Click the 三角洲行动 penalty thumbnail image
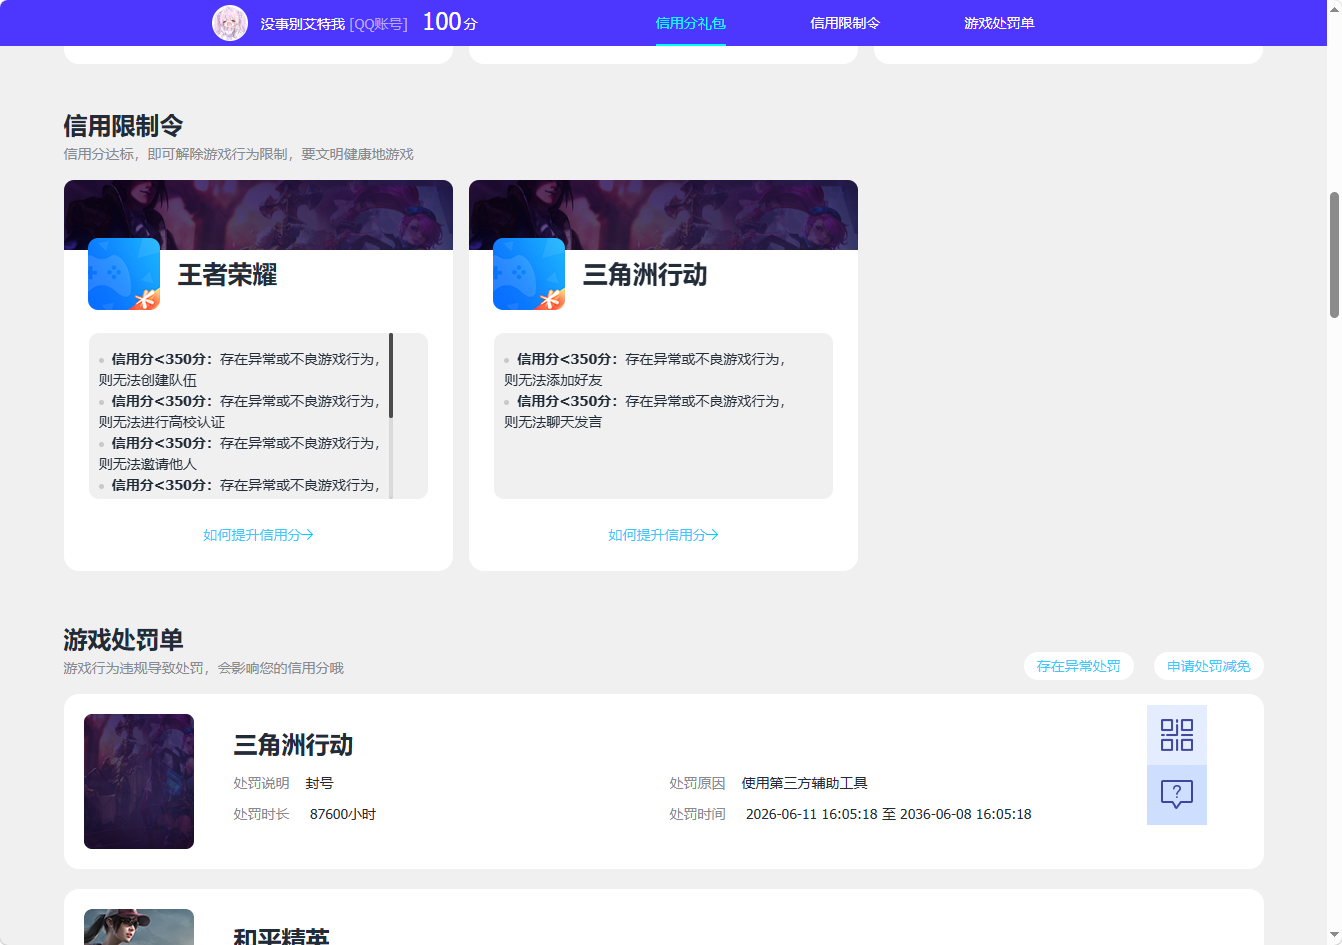The height and width of the screenshot is (945, 1342). [139, 781]
